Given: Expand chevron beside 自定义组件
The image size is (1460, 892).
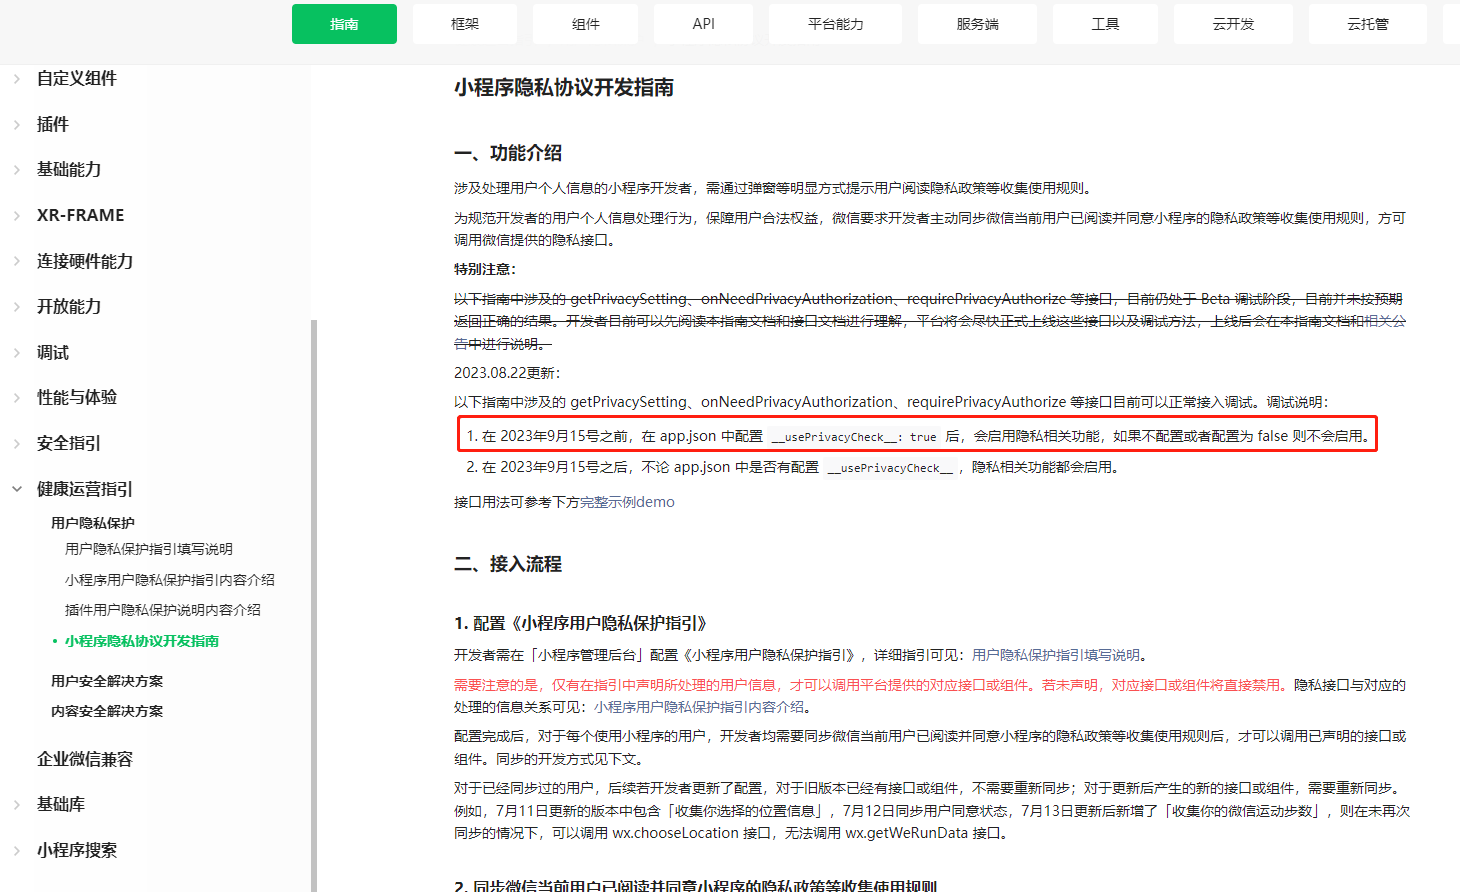Looking at the screenshot, I should tap(17, 78).
